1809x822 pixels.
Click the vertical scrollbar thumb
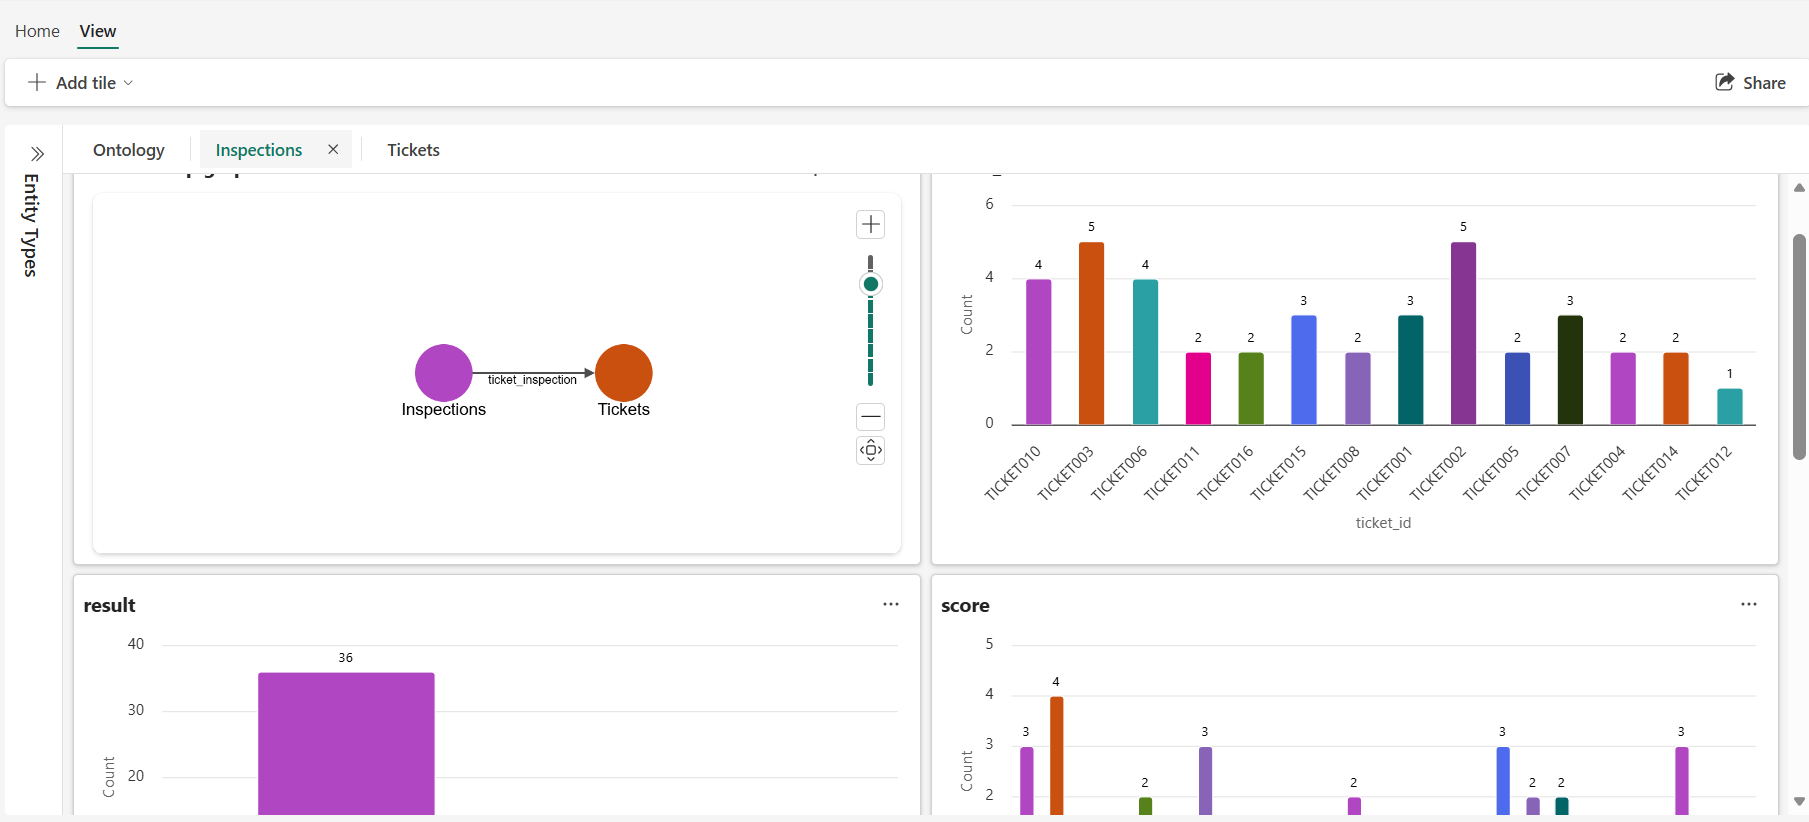point(1799,347)
